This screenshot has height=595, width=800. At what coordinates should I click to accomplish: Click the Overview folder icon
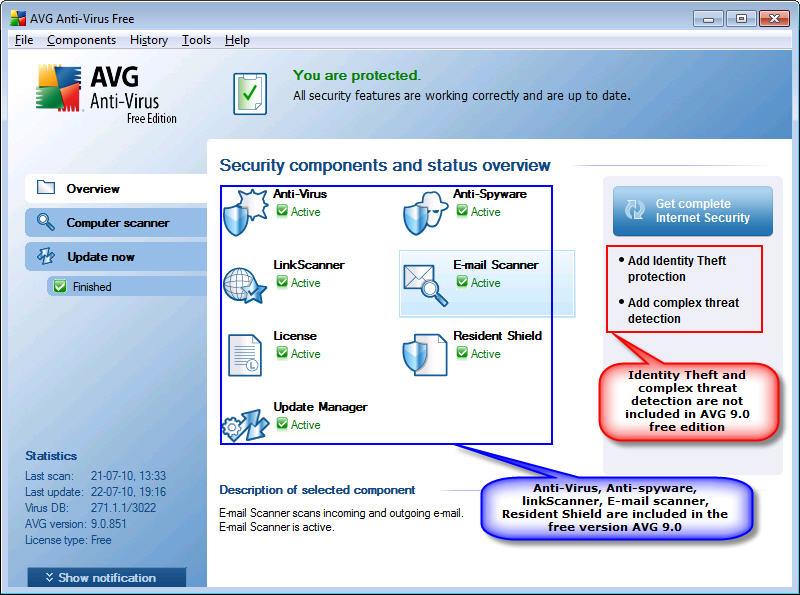click(46, 187)
